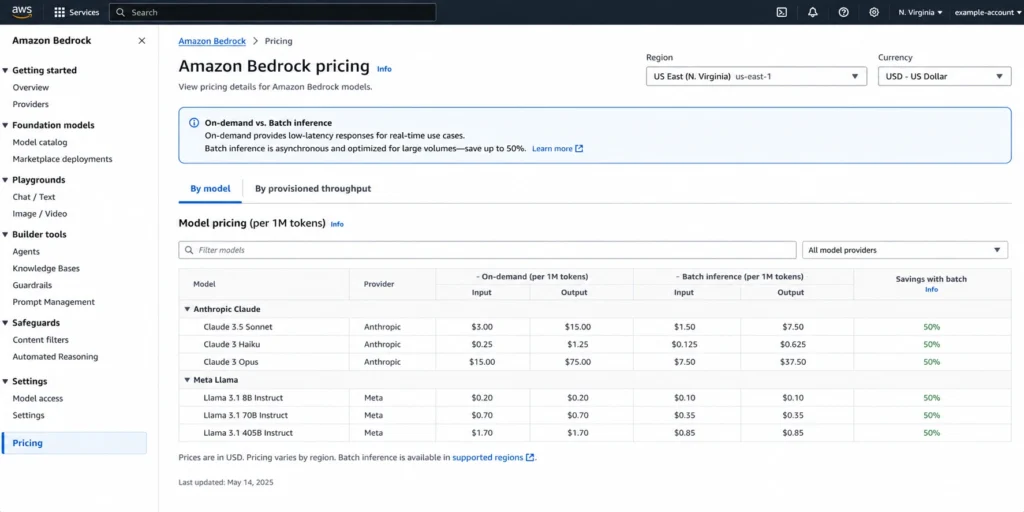The width and height of the screenshot is (1024, 512).
Task: Open Providers in sidebar
Action: pos(31,104)
